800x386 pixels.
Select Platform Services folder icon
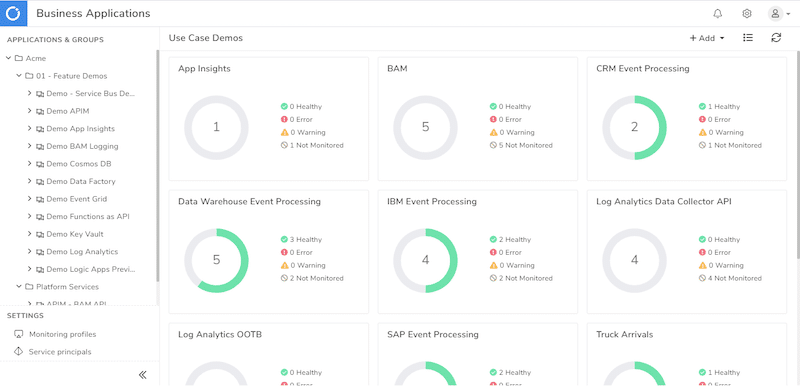(29, 287)
